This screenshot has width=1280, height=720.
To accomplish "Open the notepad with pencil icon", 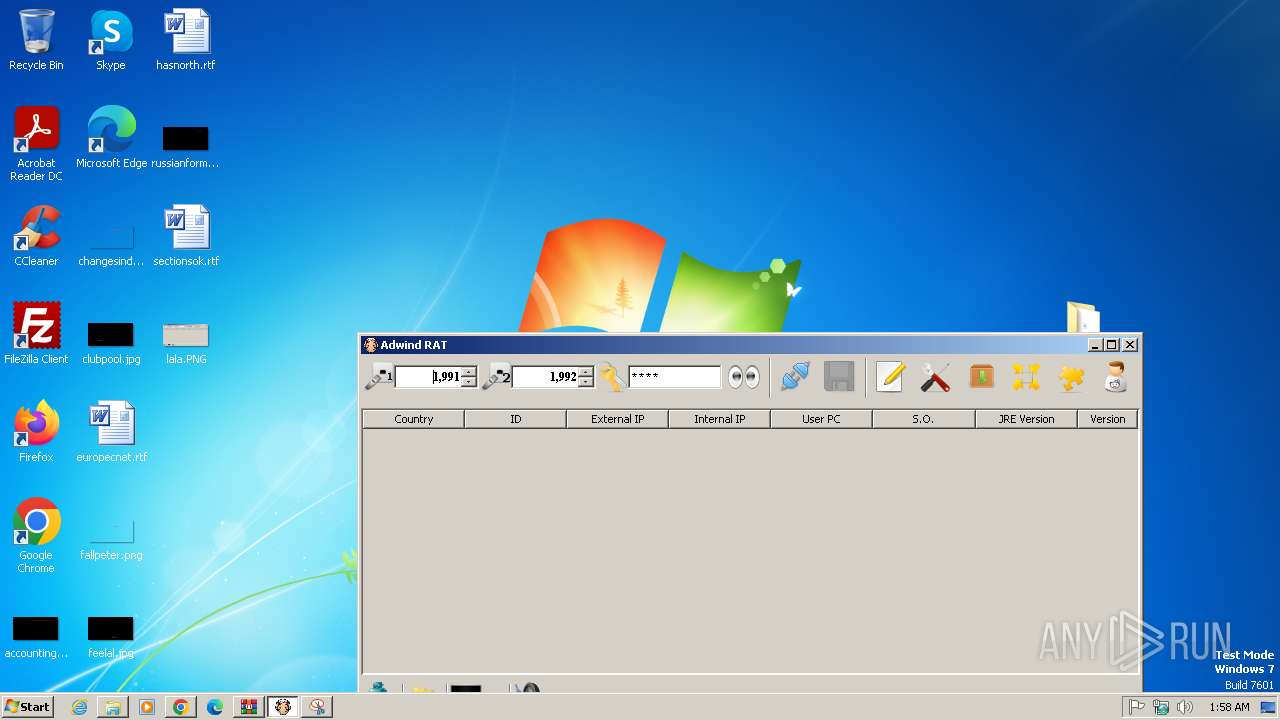I will tap(890, 377).
